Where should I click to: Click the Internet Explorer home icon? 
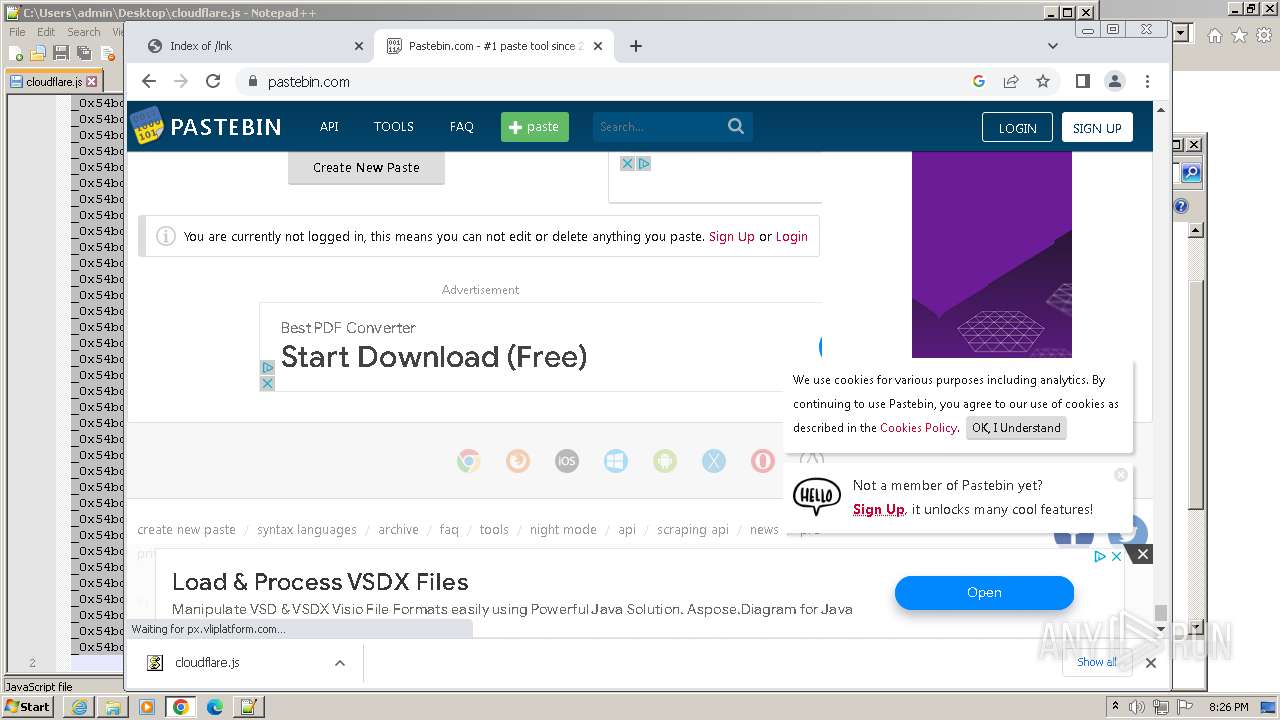pyautogui.click(x=1214, y=35)
